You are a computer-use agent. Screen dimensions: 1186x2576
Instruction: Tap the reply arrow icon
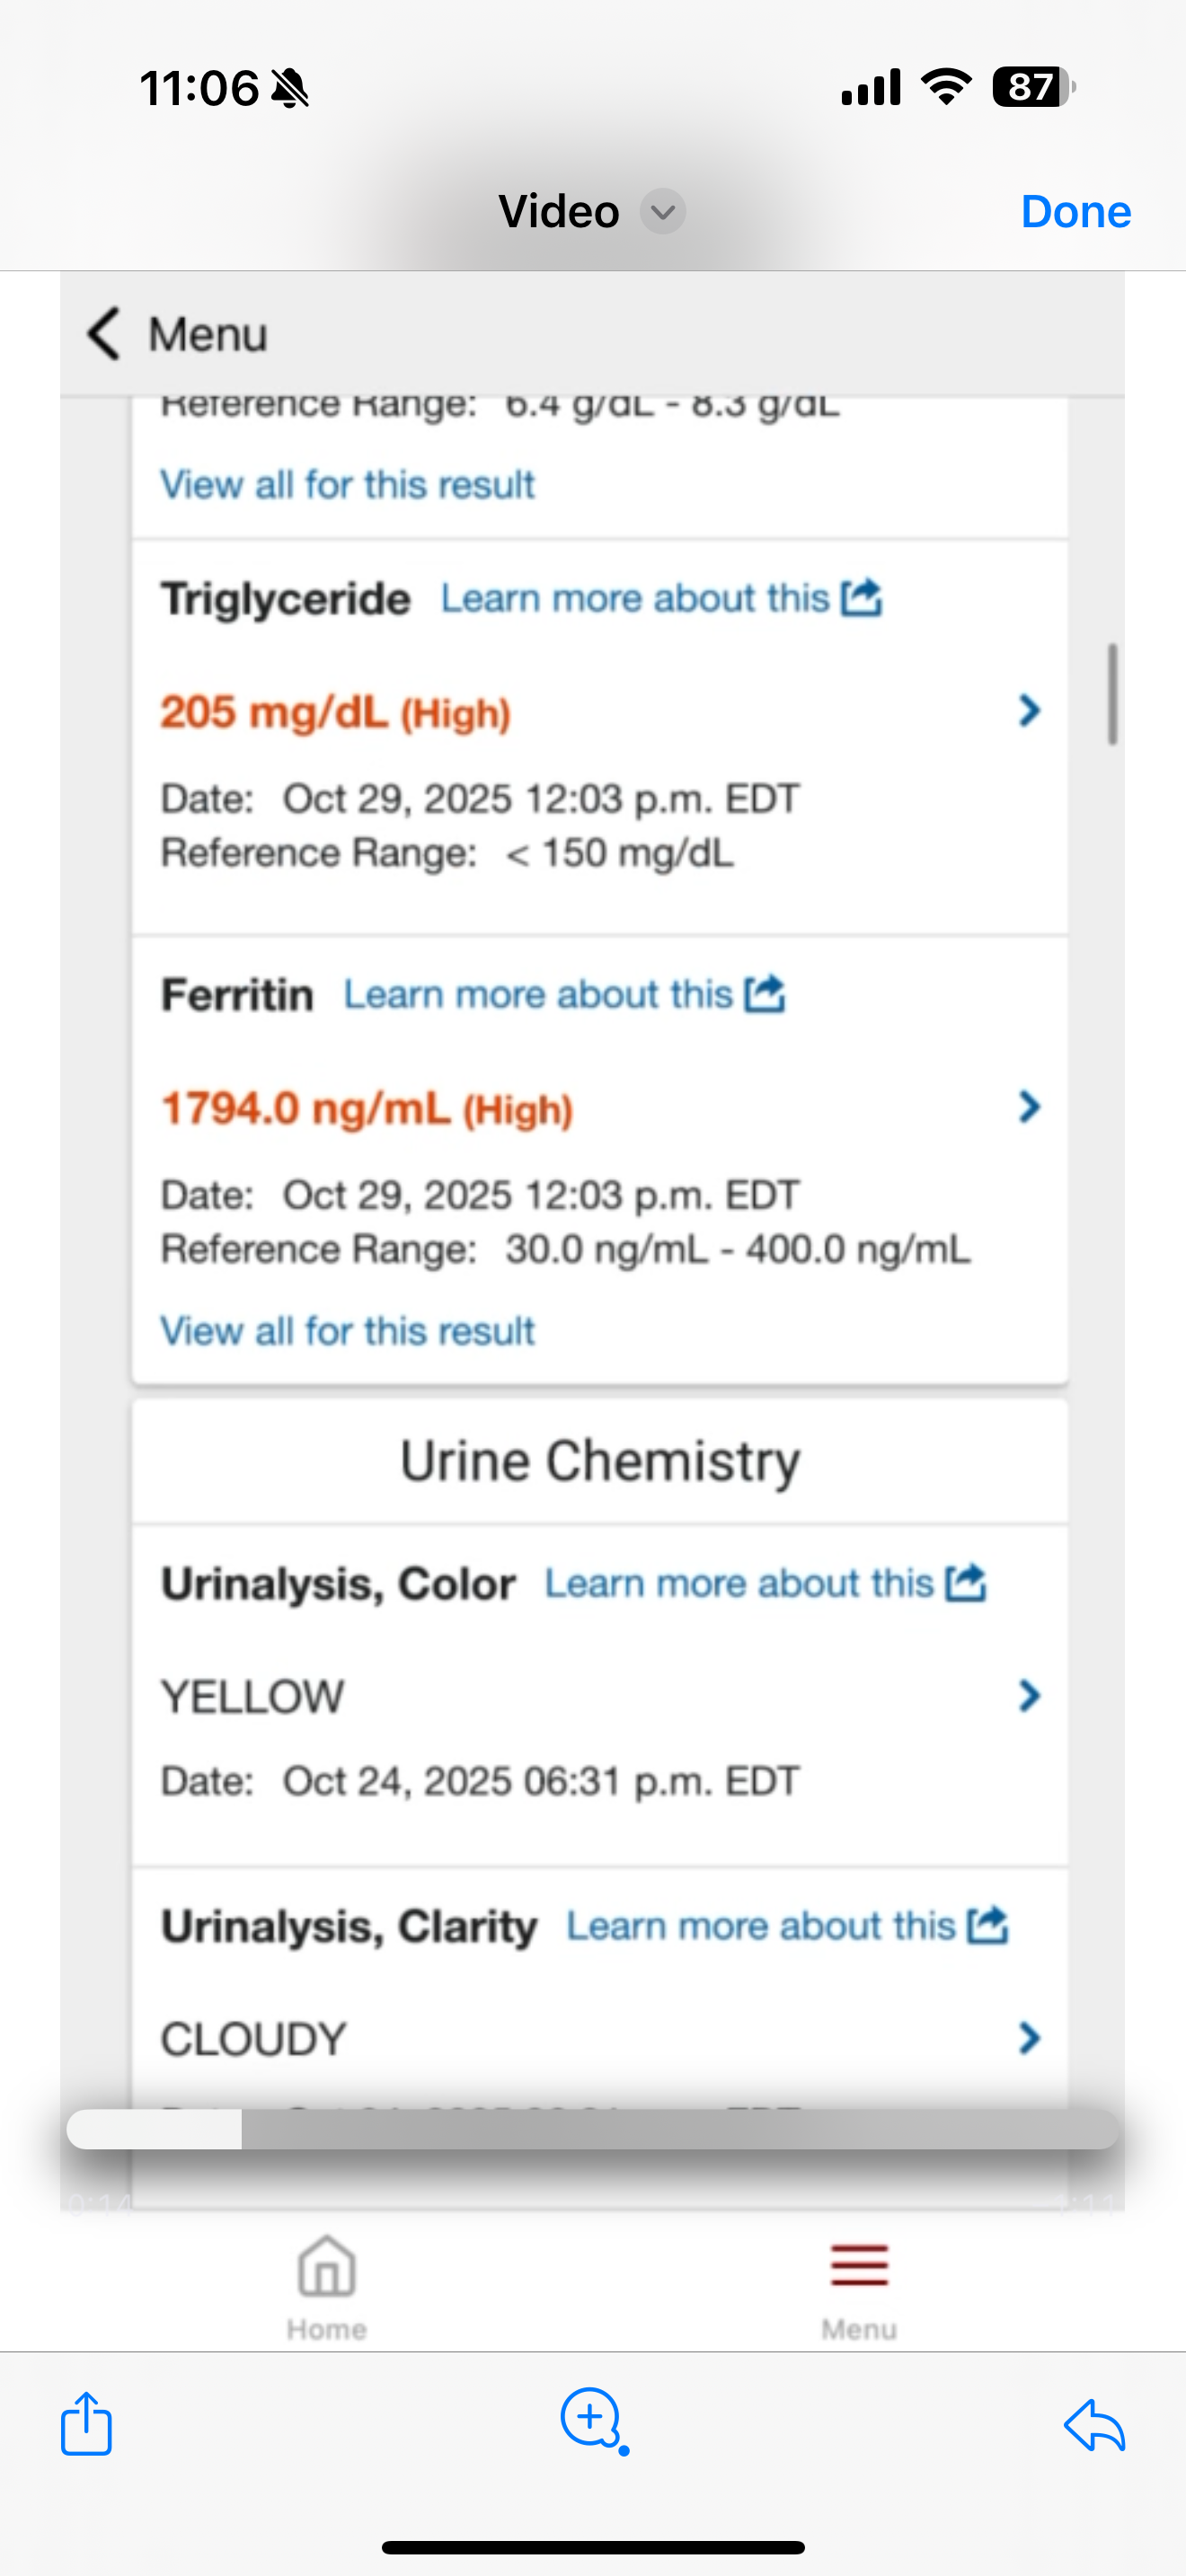coord(1095,2425)
